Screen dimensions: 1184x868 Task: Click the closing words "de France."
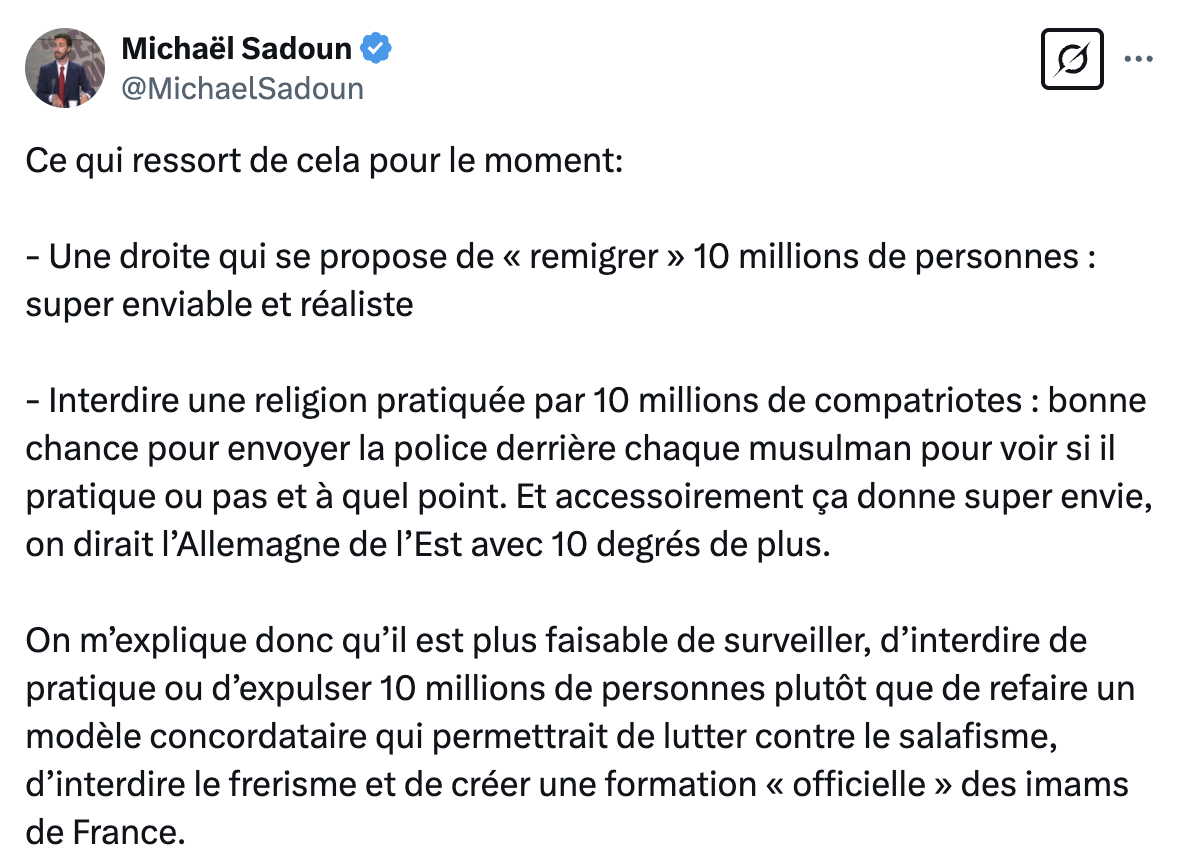tap(106, 833)
